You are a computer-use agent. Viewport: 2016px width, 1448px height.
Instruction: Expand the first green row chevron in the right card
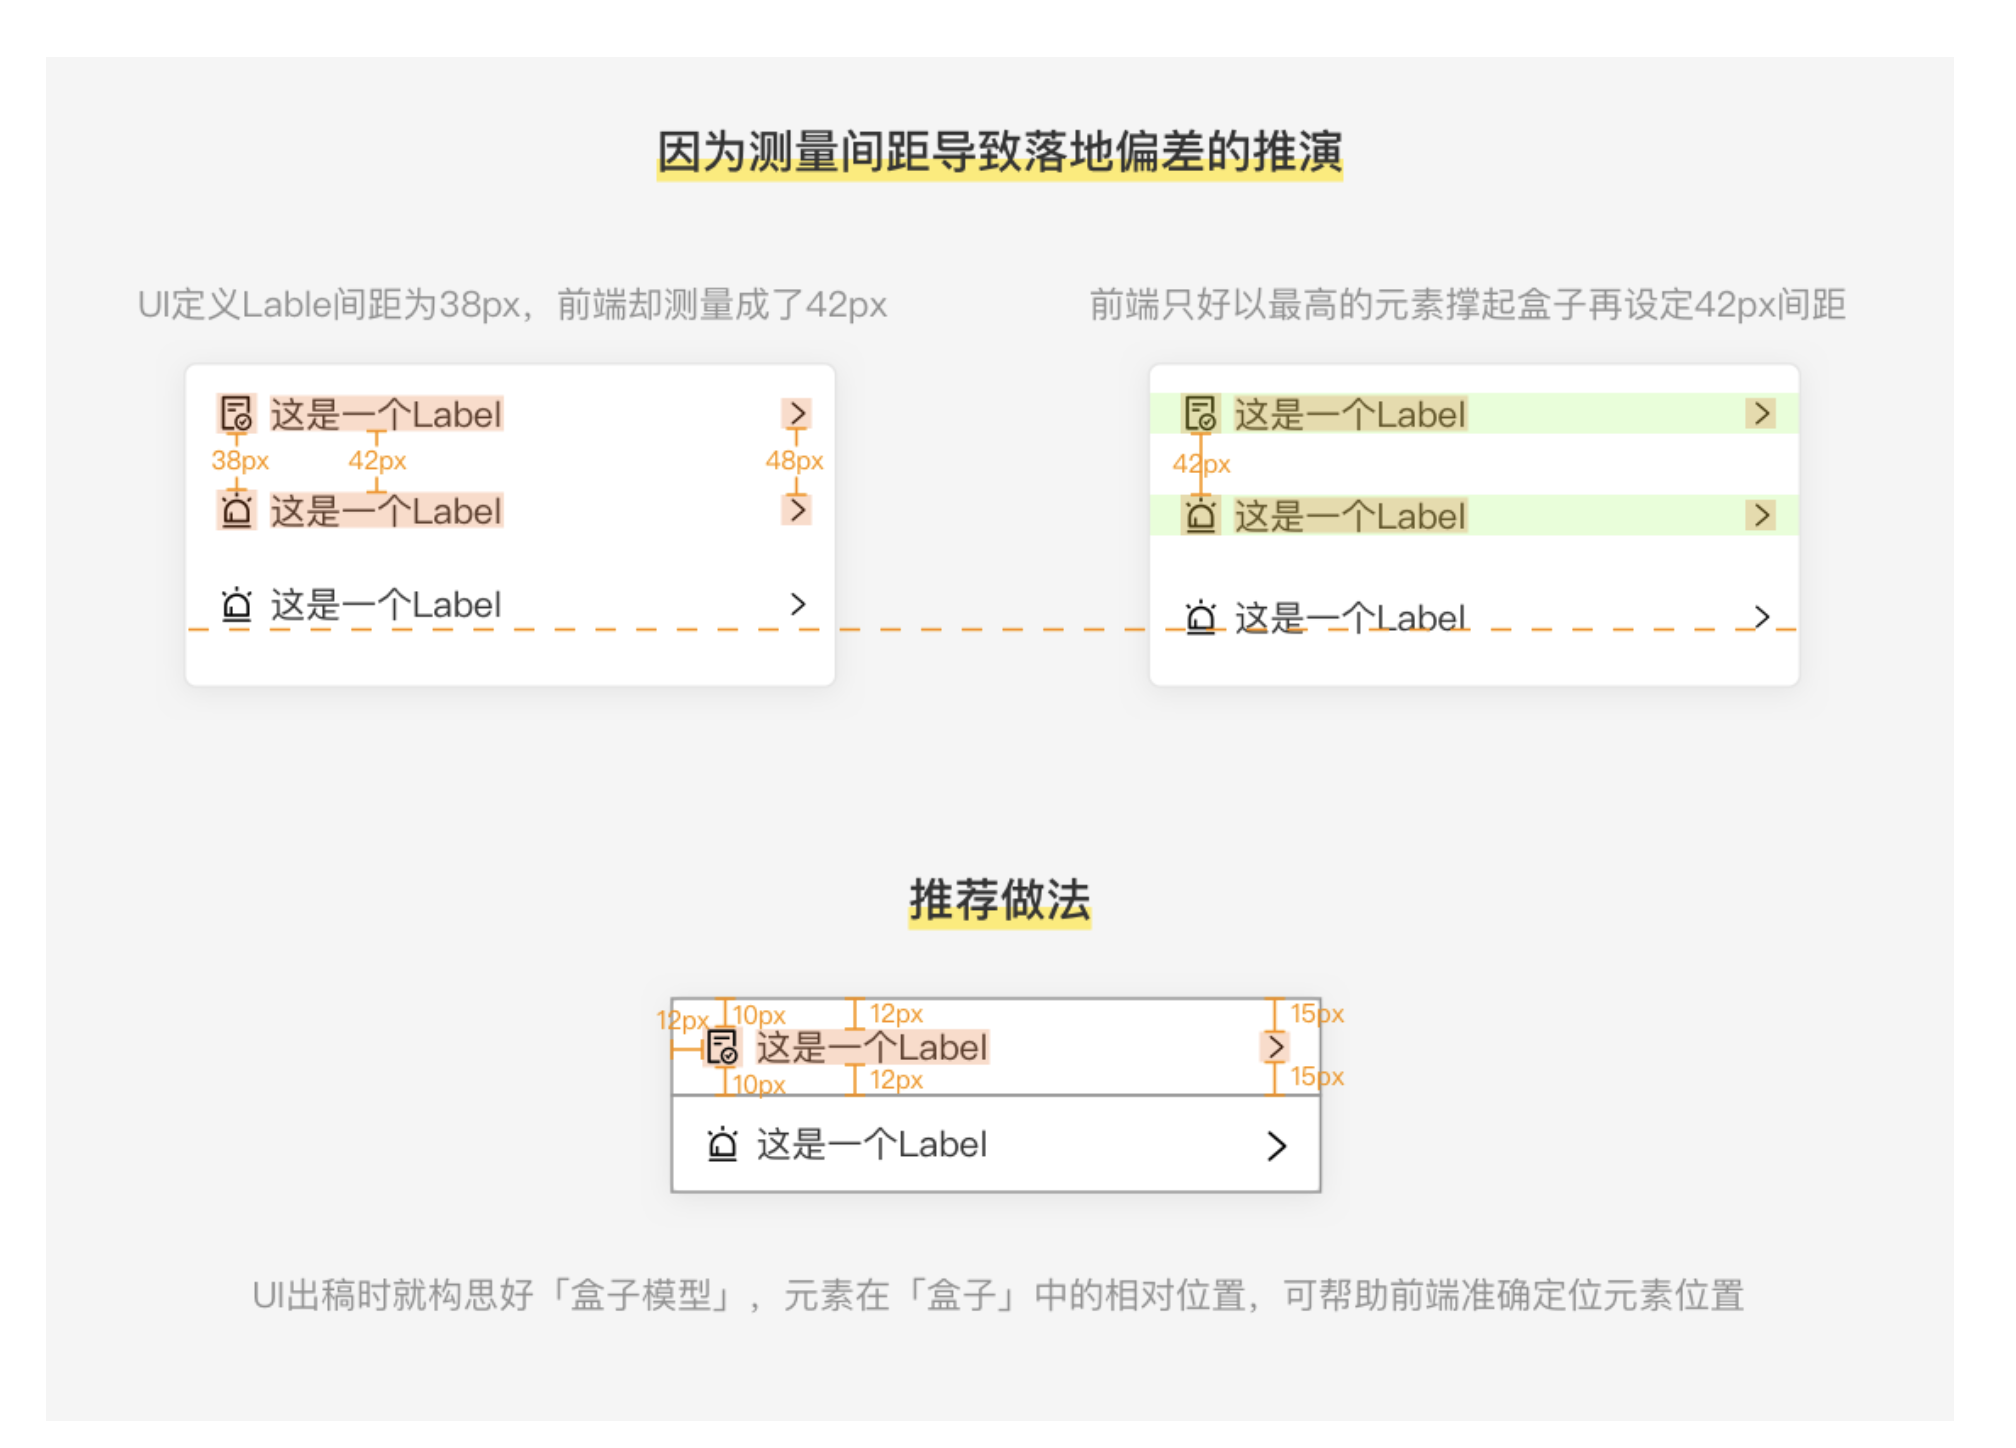click(1762, 414)
